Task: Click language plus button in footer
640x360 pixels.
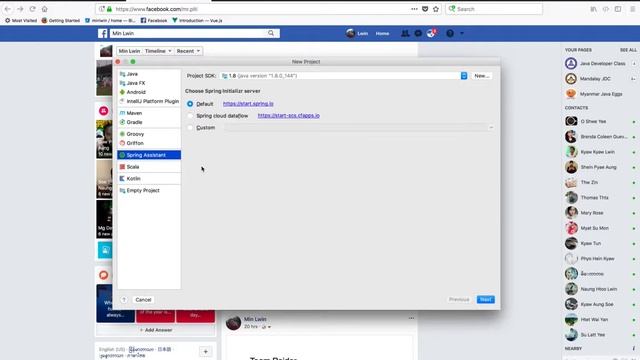Action: click(x=205, y=352)
